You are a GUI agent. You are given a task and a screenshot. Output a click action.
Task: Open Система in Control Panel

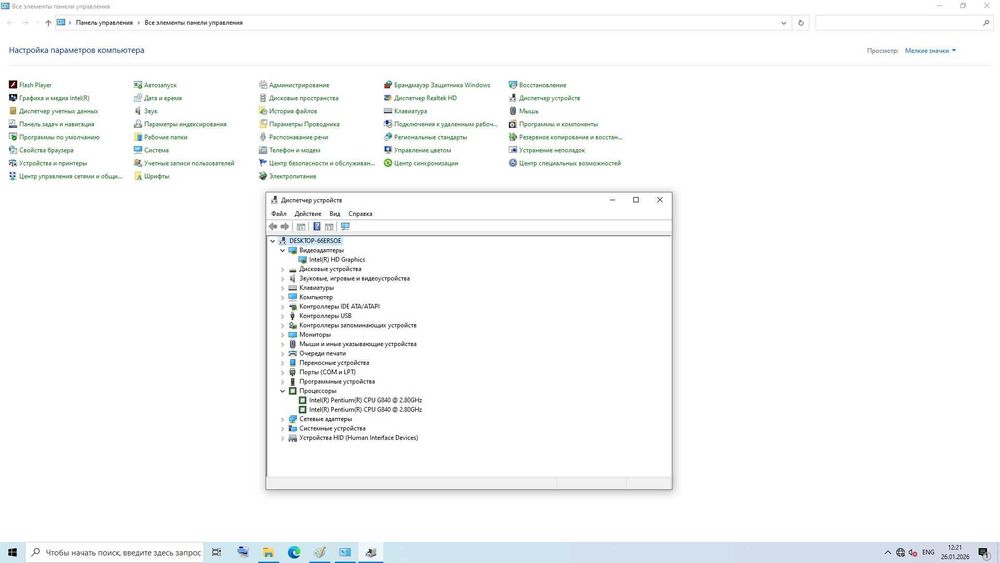[151, 150]
